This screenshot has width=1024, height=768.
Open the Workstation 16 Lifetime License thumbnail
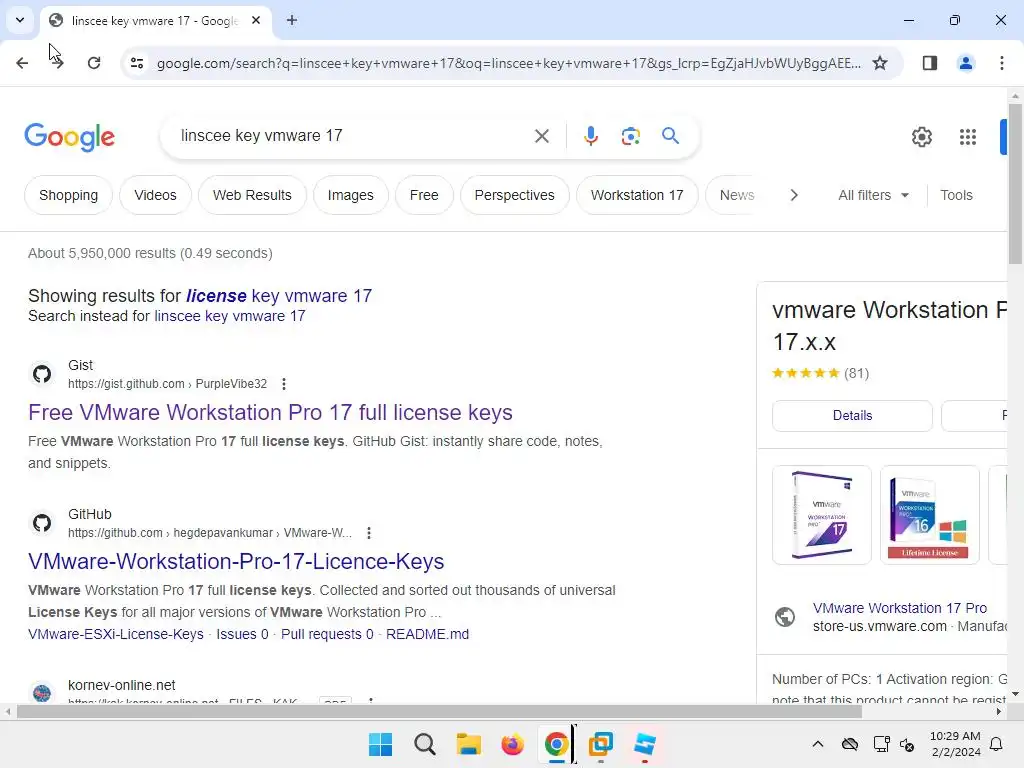click(x=929, y=515)
